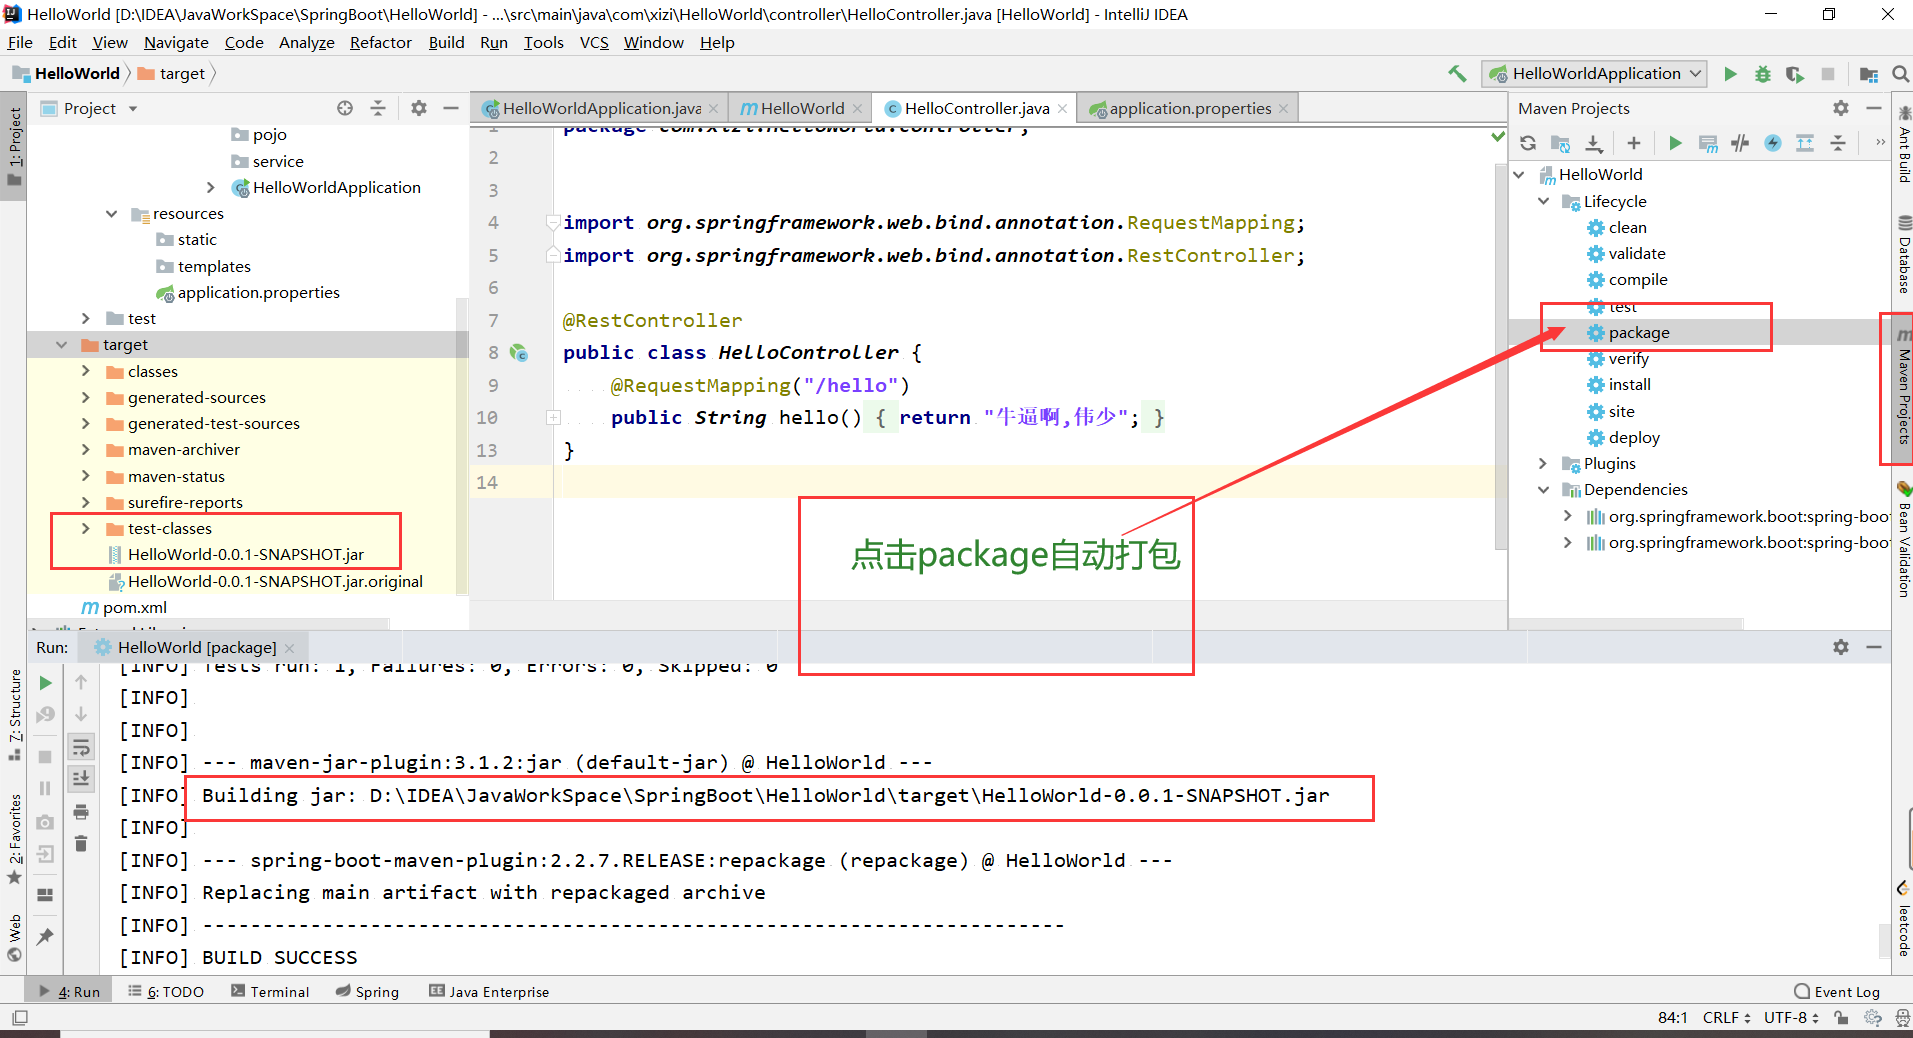Expand folded hello() method in editor

point(553,417)
